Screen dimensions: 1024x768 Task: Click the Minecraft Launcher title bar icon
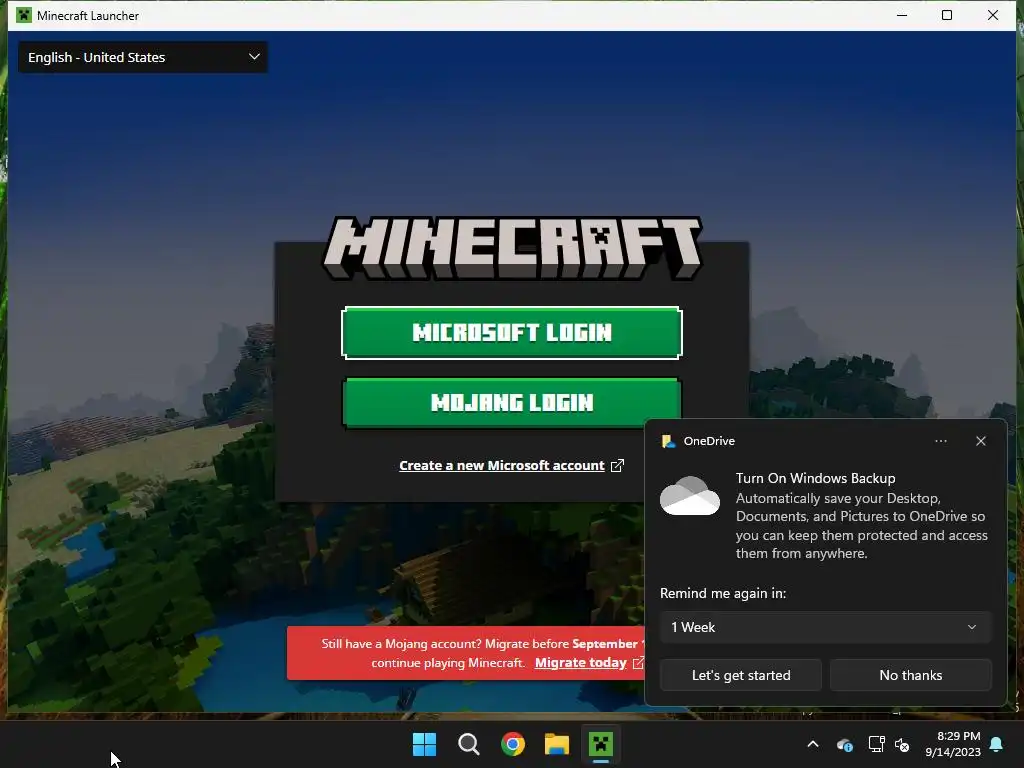tap(24, 15)
